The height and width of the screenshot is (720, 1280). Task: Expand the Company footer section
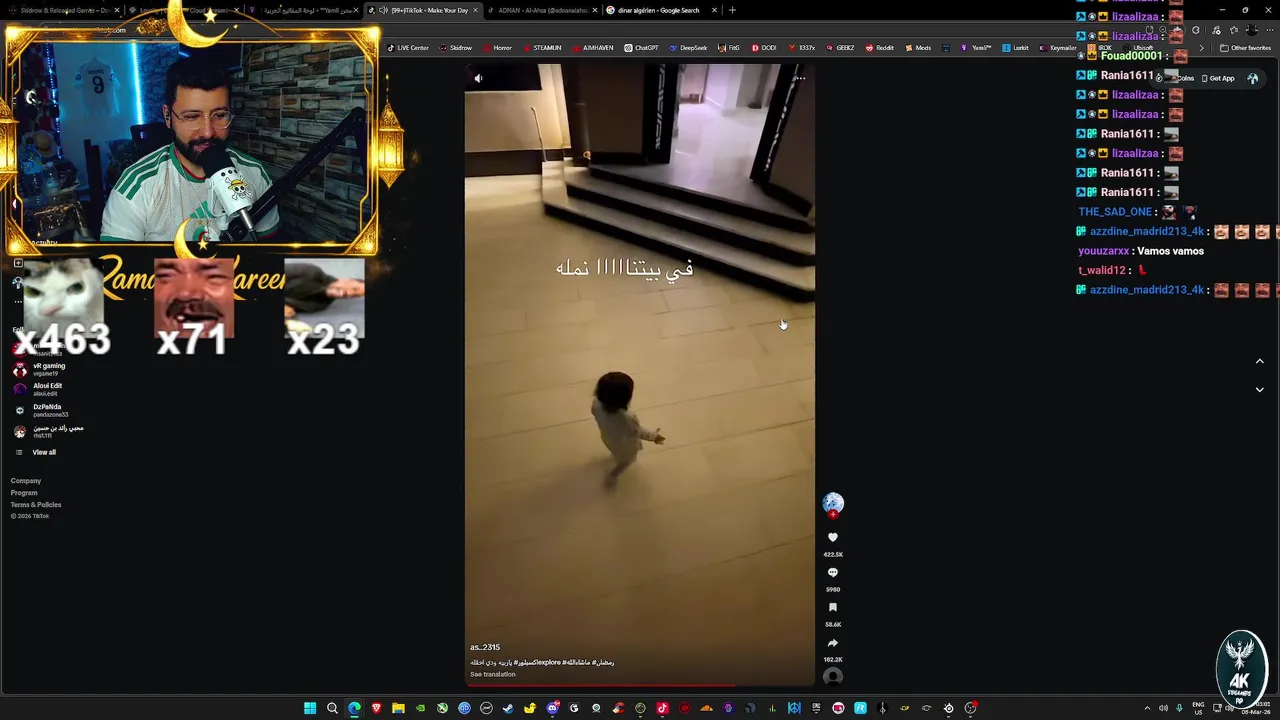tap(26, 481)
